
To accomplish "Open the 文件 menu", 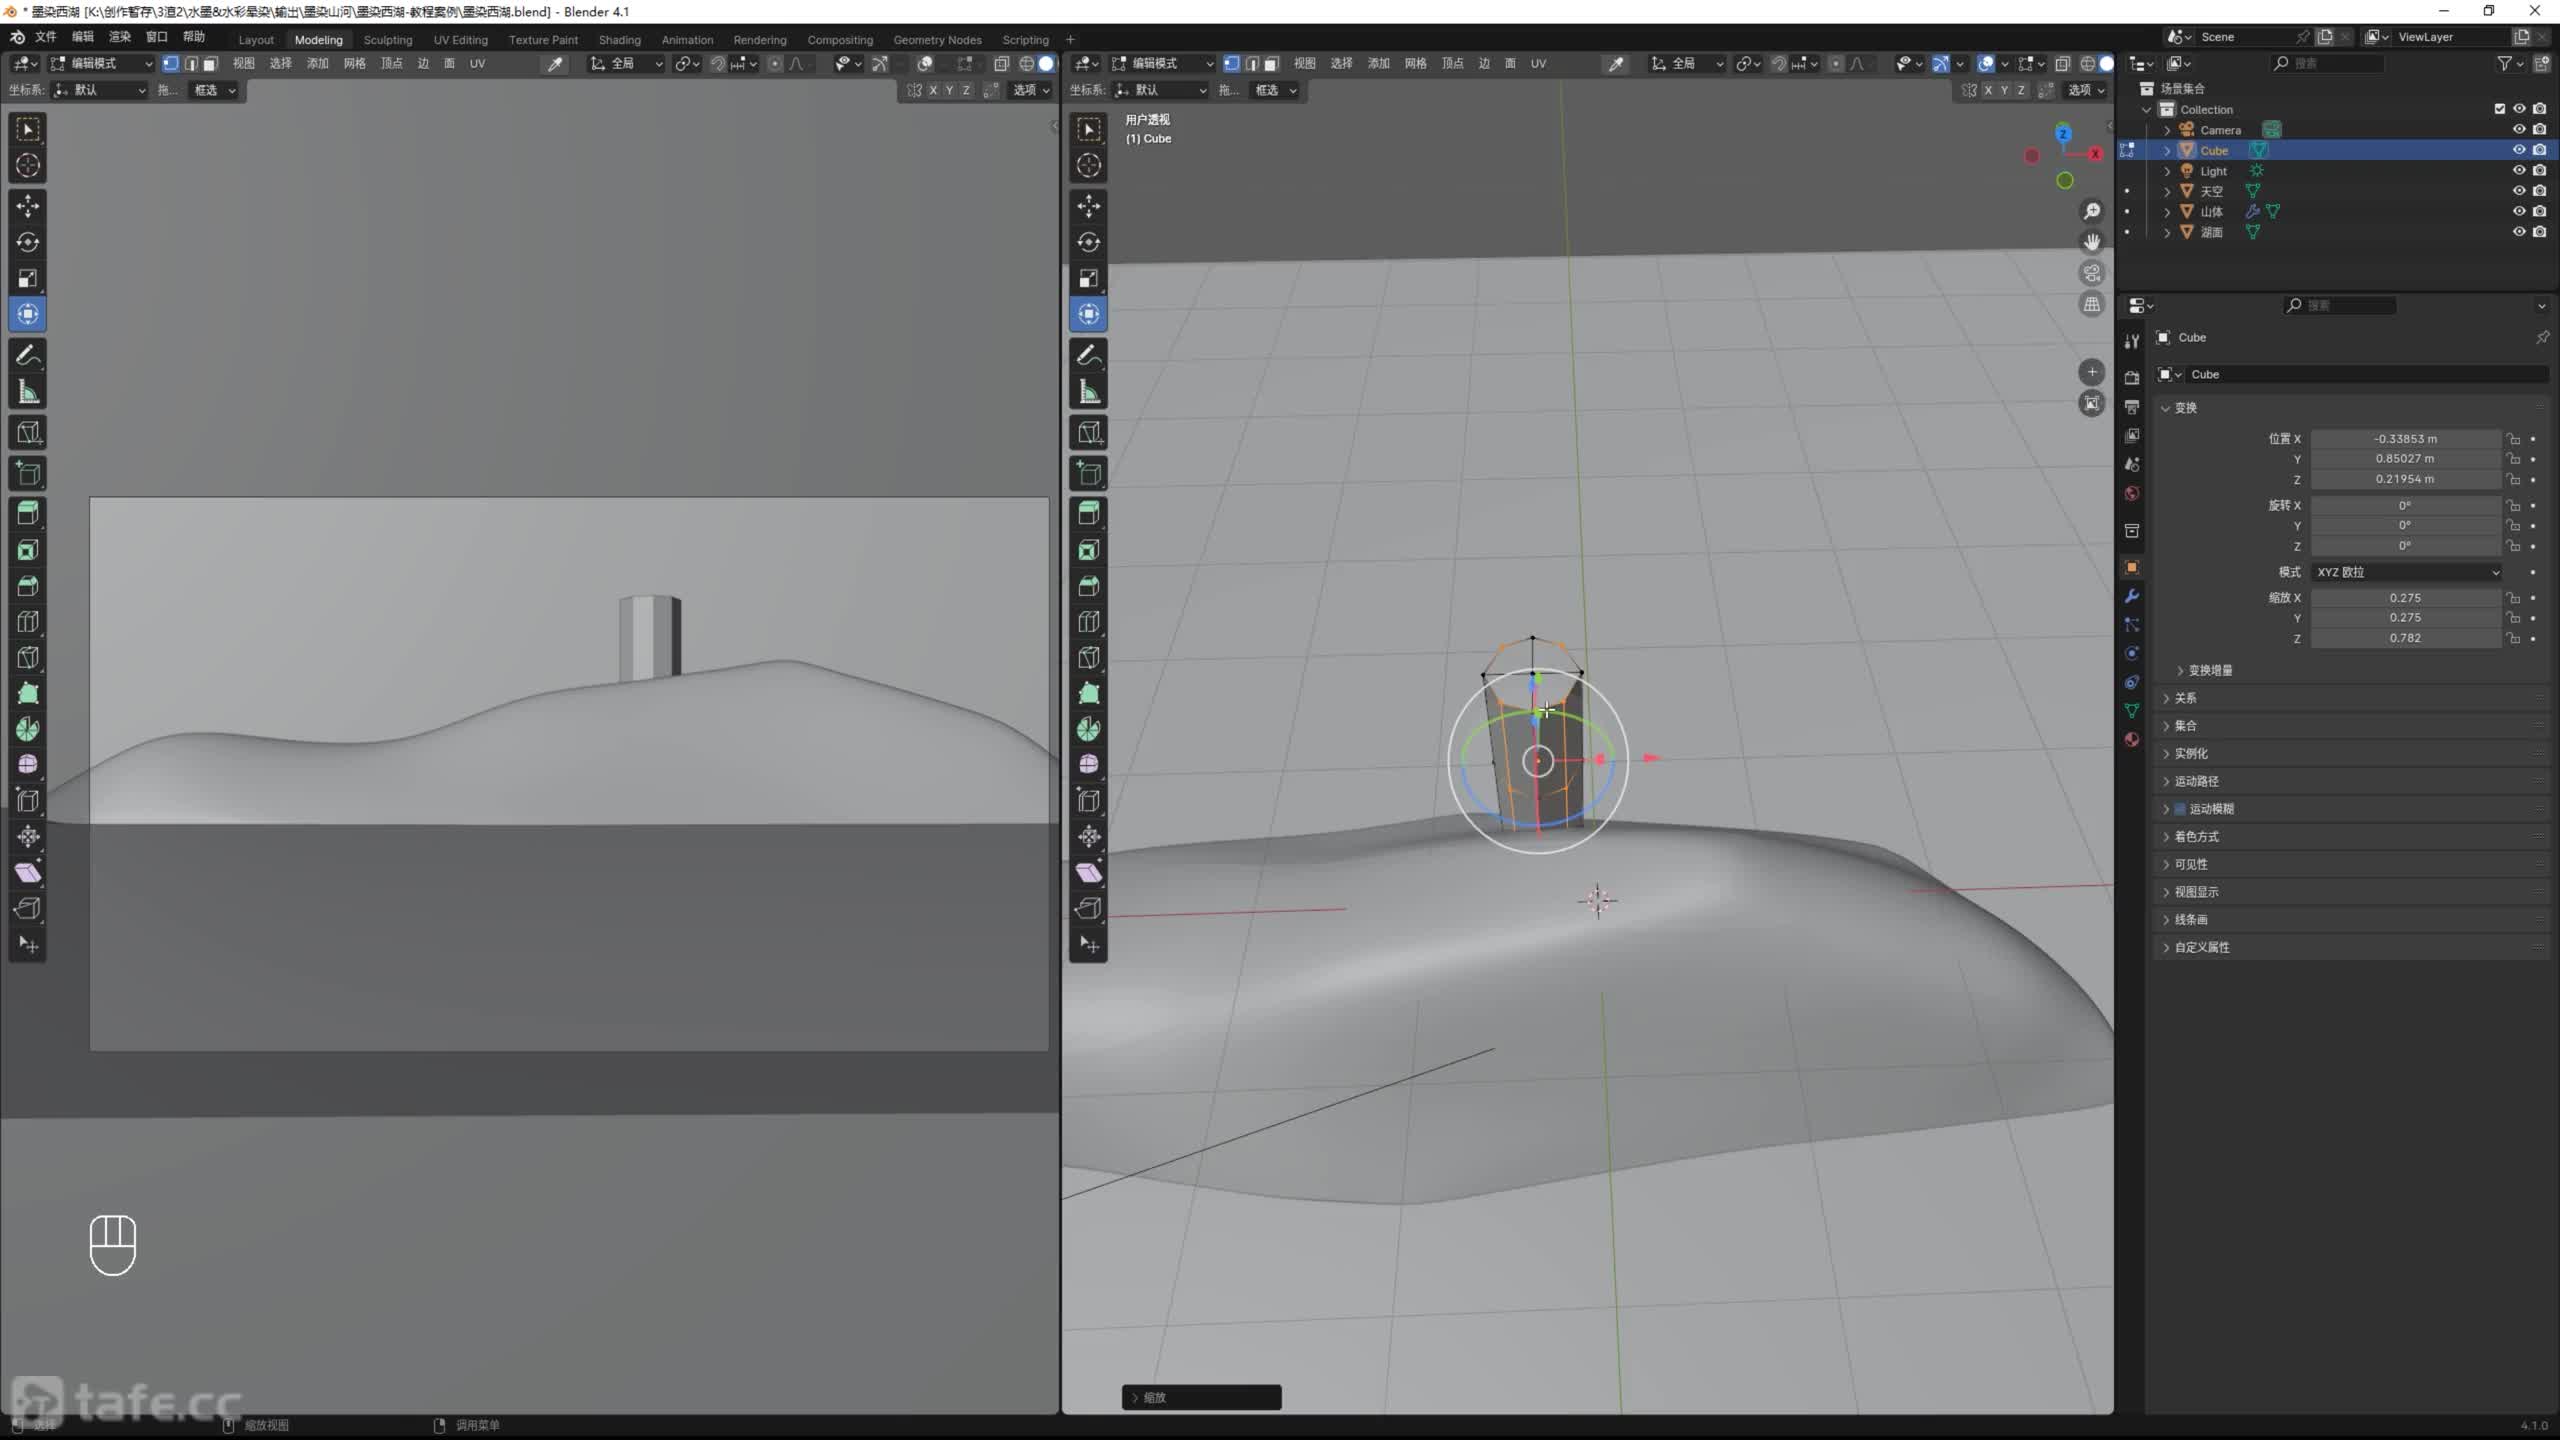I will click(46, 37).
